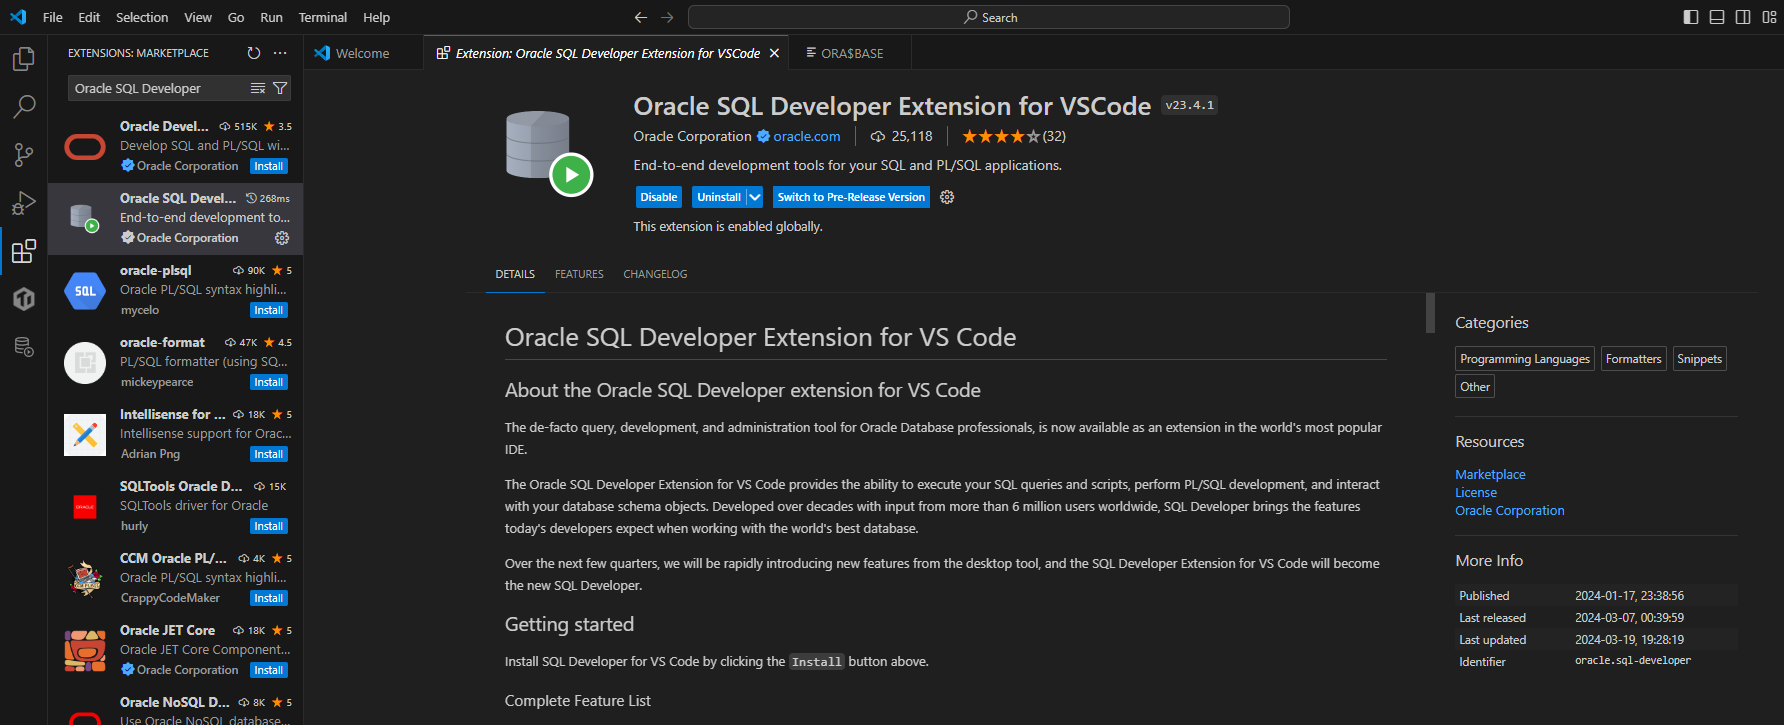
Task: Refresh the extensions marketplace list
Action: pyautogui.click(x=254, y=53)
